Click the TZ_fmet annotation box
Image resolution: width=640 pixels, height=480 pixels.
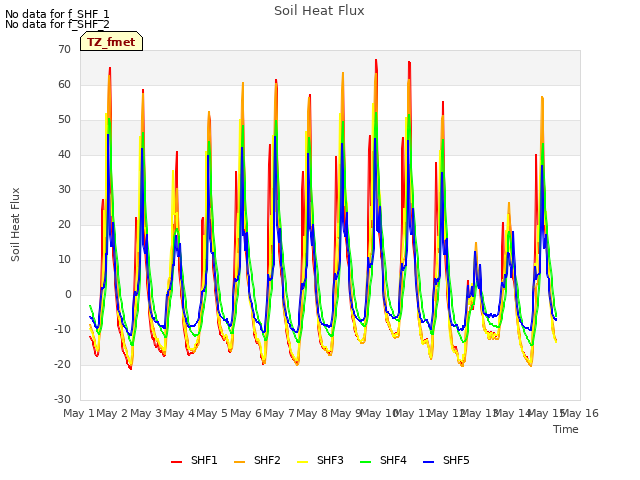[x=111, y=41]
